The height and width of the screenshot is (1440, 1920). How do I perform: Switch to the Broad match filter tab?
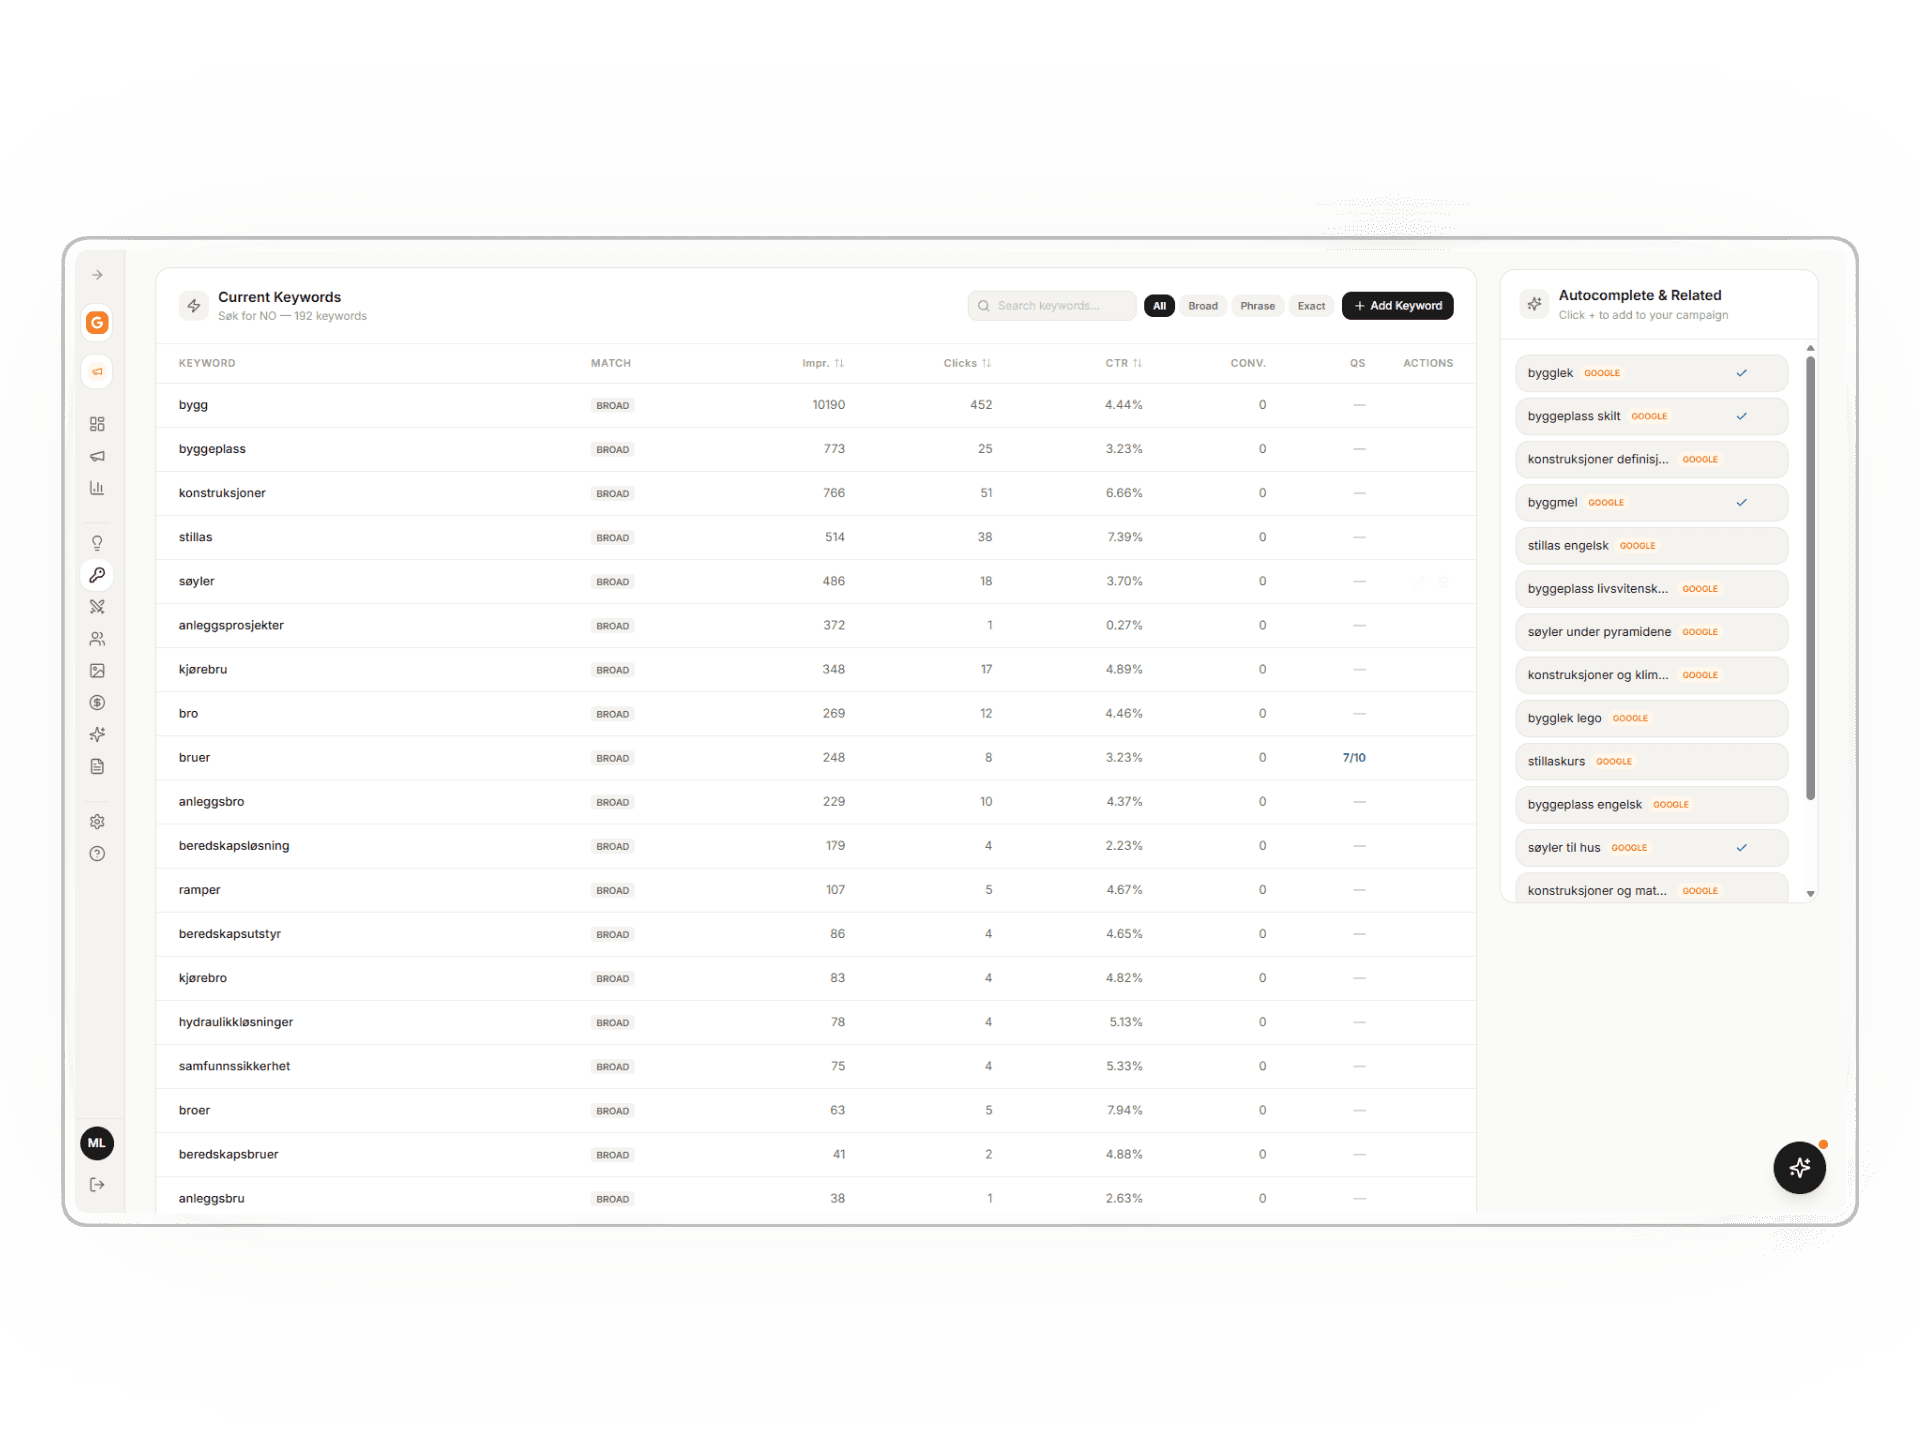point(1202,306)
